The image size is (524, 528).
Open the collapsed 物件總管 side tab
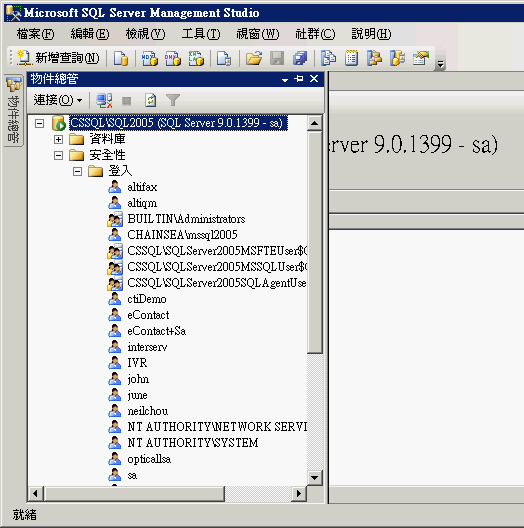pos(14,110)
